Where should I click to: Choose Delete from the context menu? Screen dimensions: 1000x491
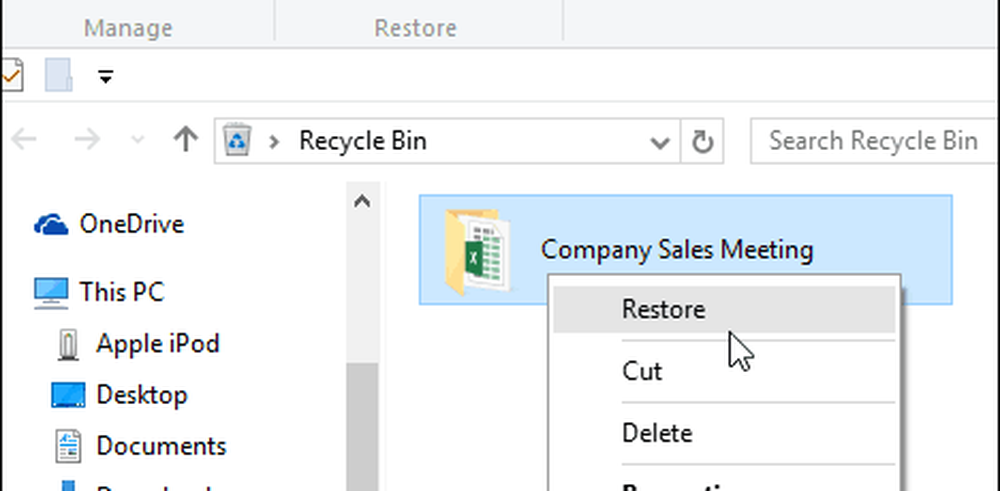[x=657, y=433]
